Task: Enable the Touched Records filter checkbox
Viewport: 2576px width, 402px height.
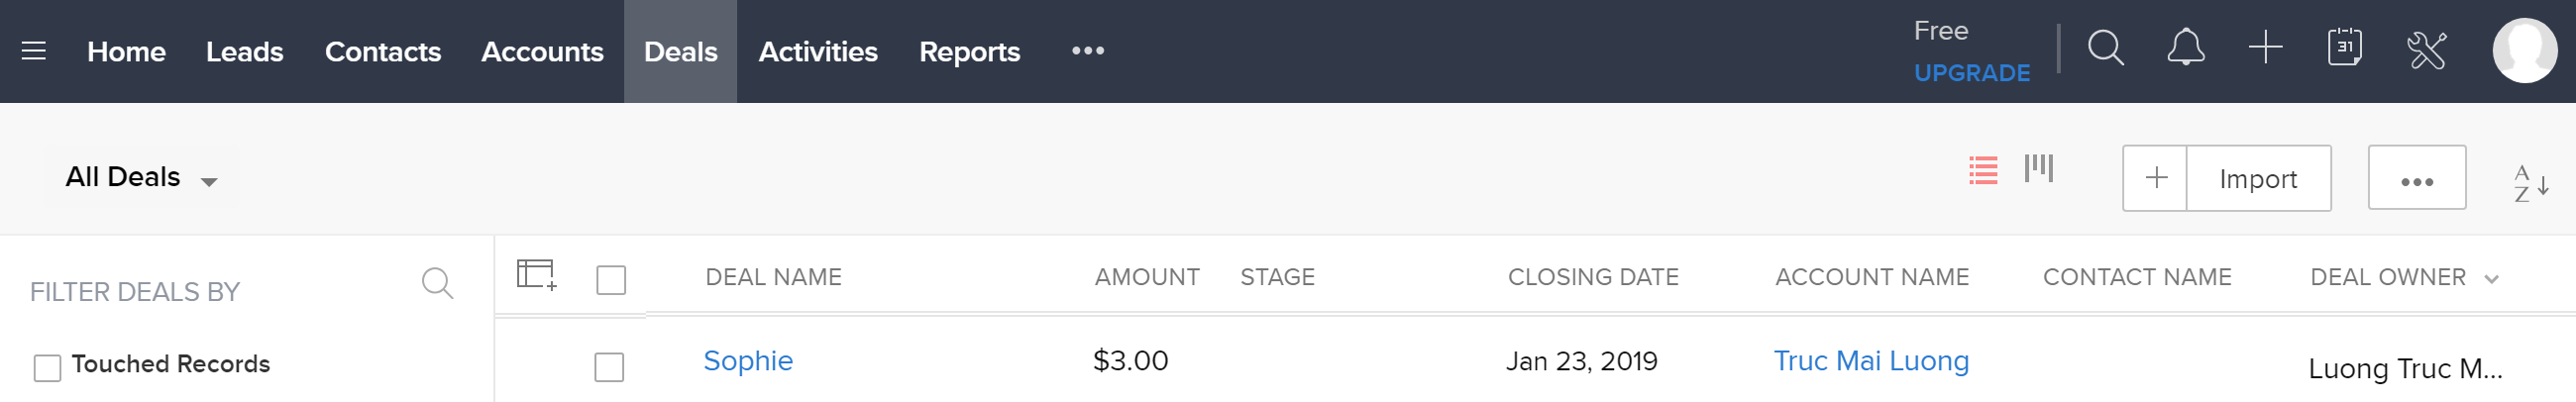Action: (x=47, y=367)
